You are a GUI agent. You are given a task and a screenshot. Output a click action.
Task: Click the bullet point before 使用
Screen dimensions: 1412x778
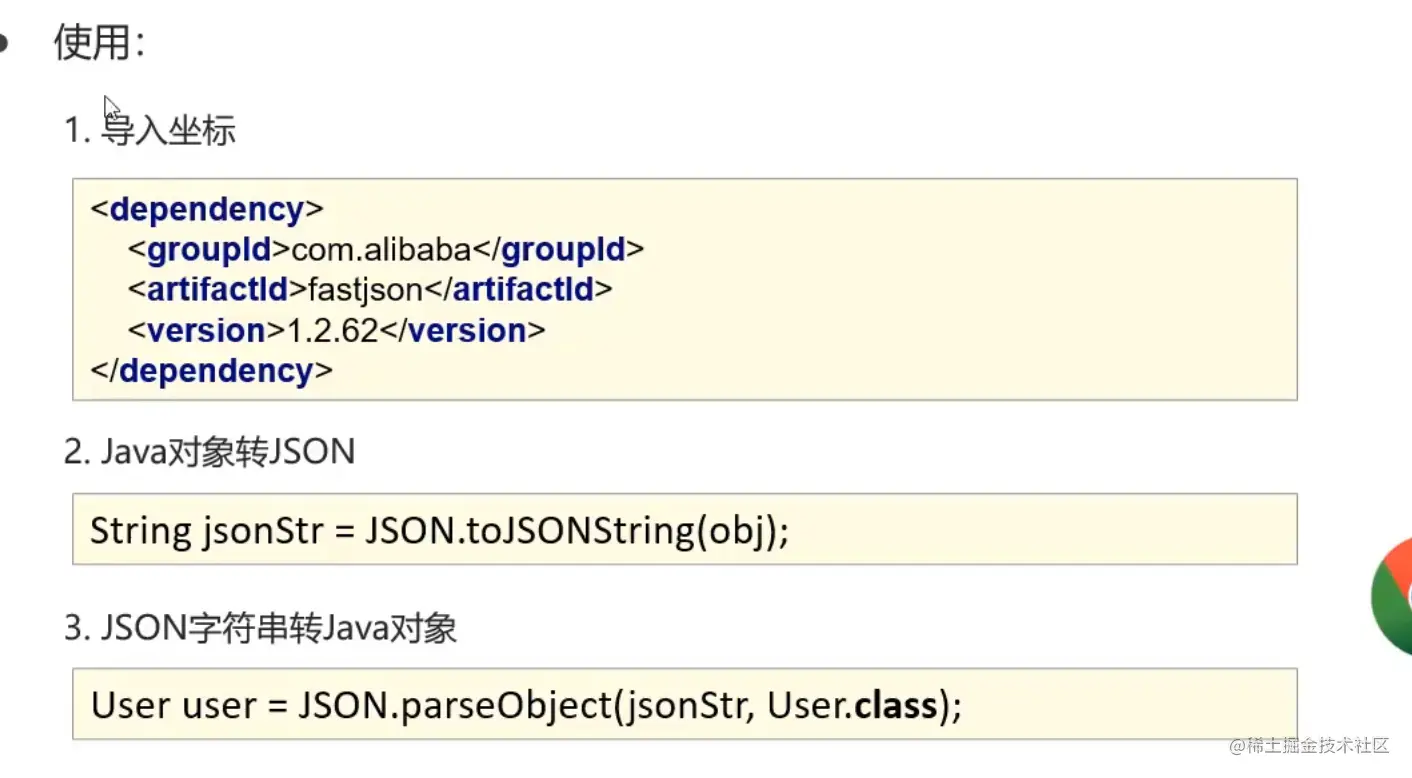pos(4,44)
